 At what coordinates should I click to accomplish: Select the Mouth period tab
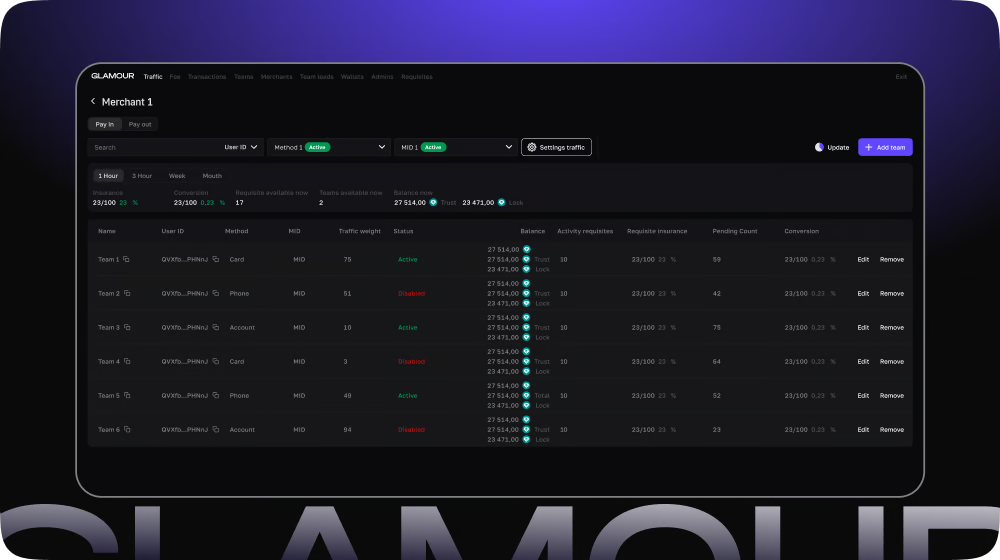coord(212,175)
